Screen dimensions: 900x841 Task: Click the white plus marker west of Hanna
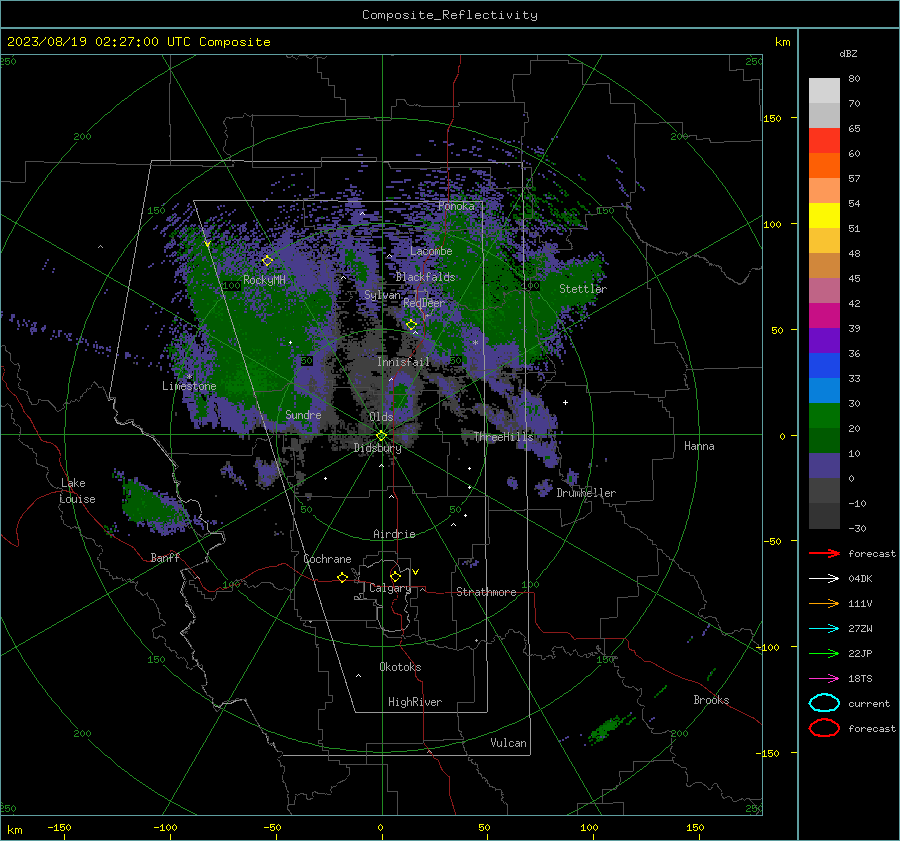[x=565, y=402]
